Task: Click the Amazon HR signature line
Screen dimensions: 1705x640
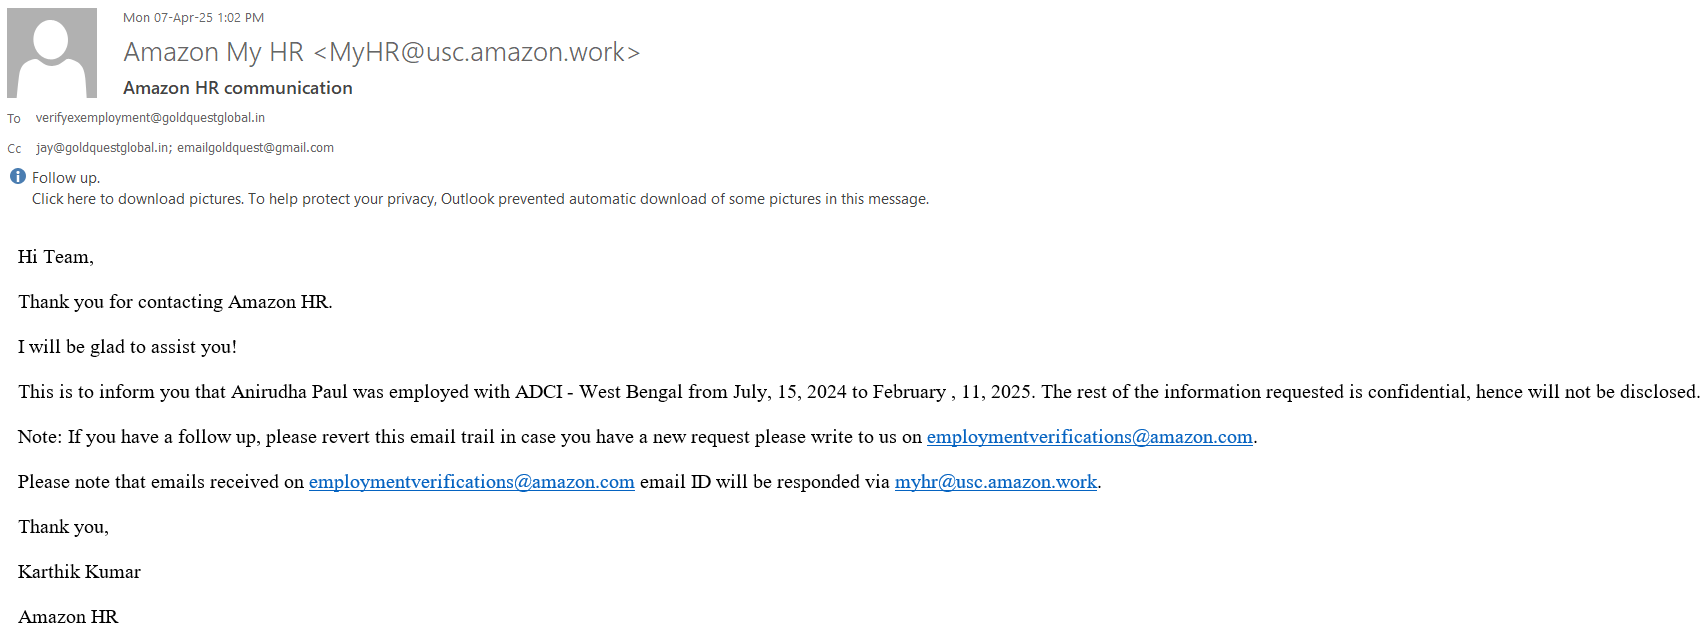Action: [68, 617]
